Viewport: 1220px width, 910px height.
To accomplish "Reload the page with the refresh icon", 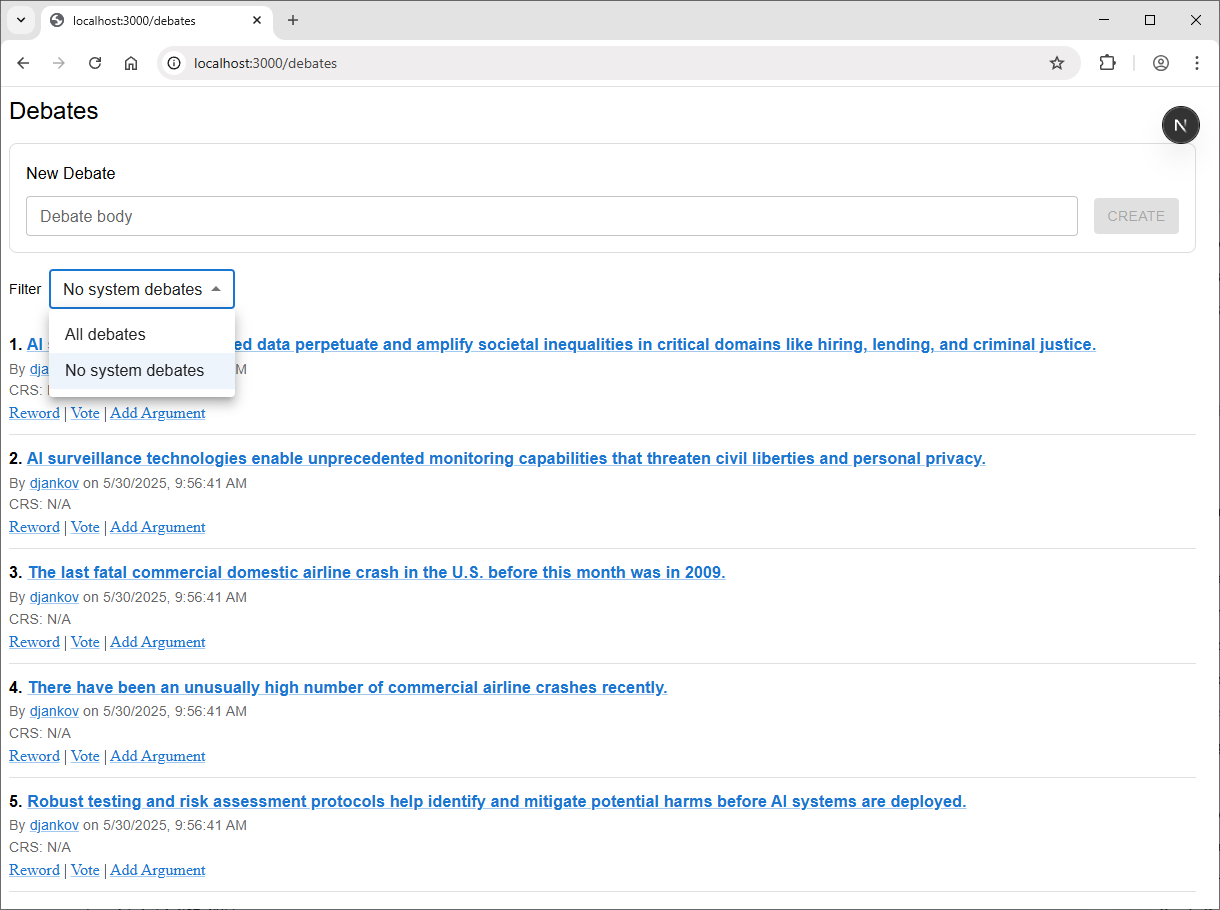I will (x=95, y=63).
